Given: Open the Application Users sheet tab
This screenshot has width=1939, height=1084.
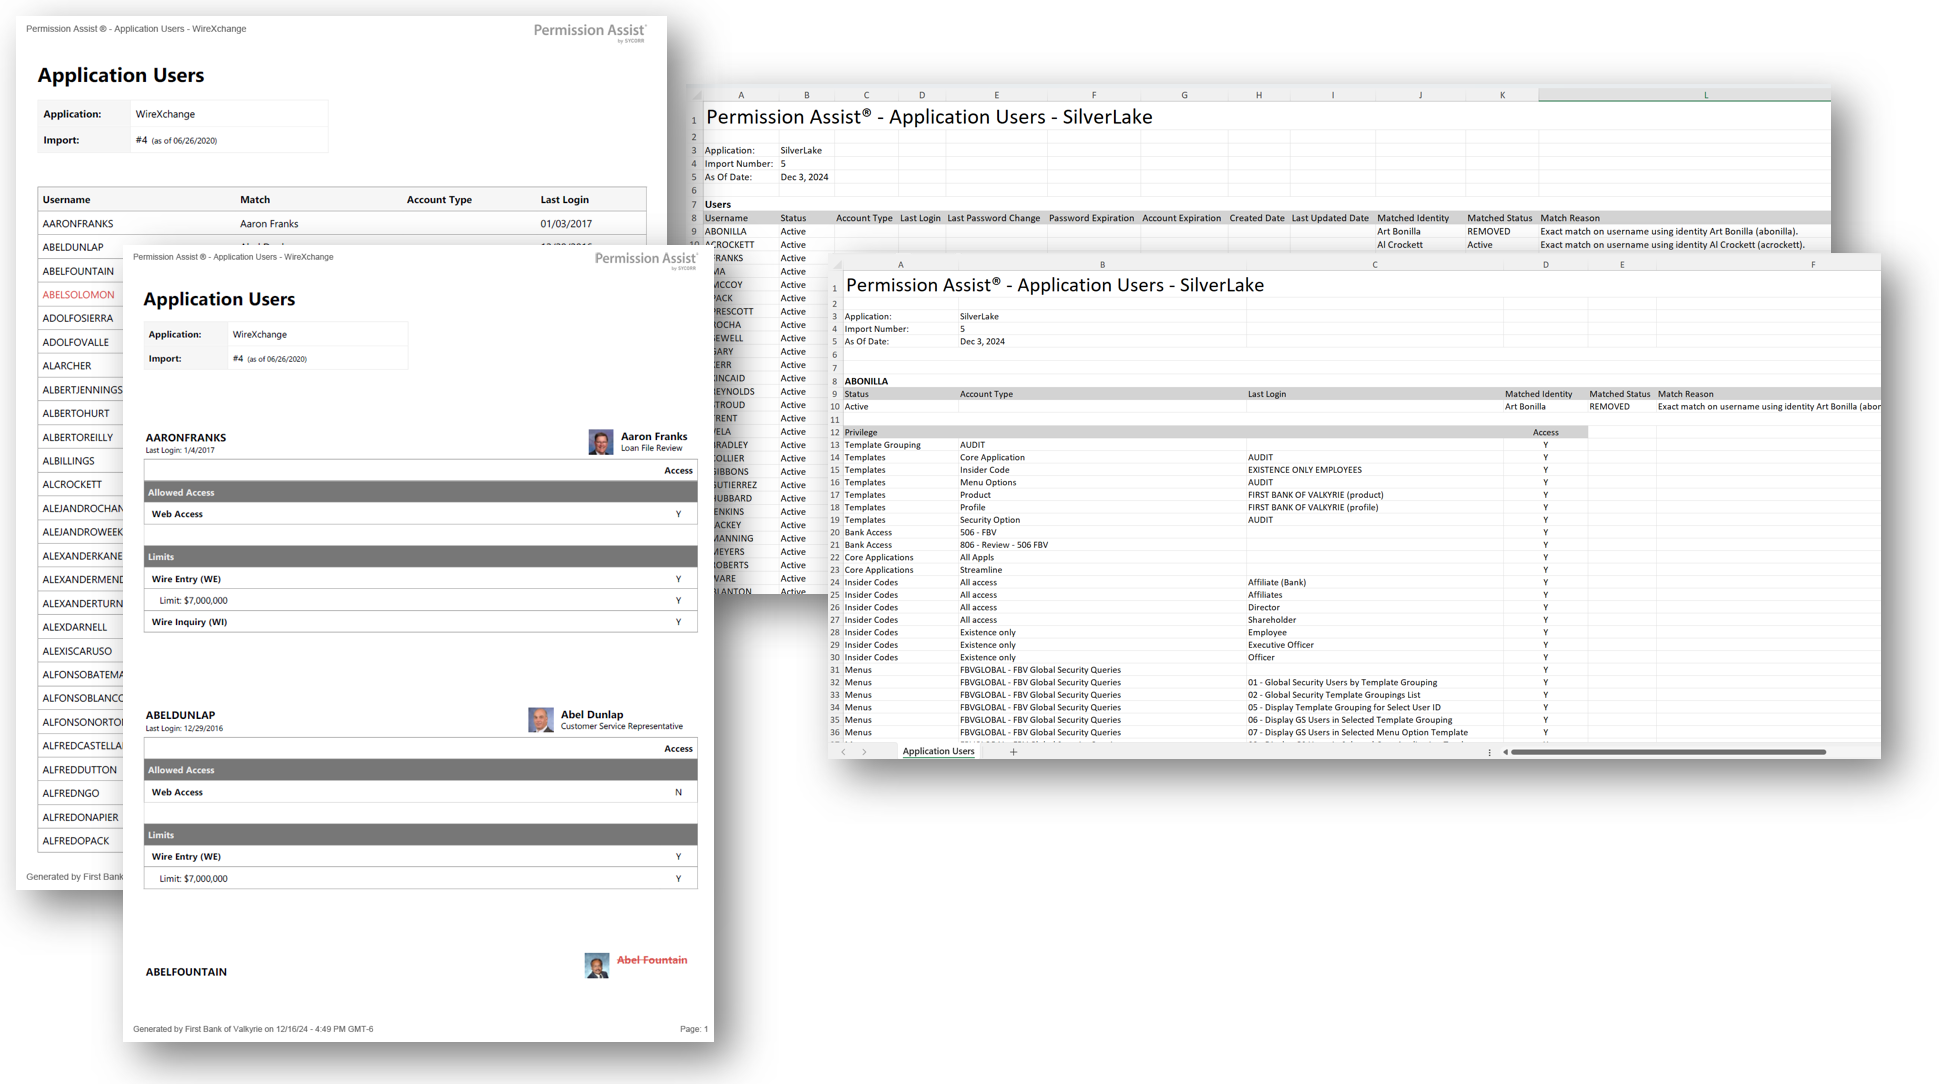Looking at the screenshot, I should (938, 752).
